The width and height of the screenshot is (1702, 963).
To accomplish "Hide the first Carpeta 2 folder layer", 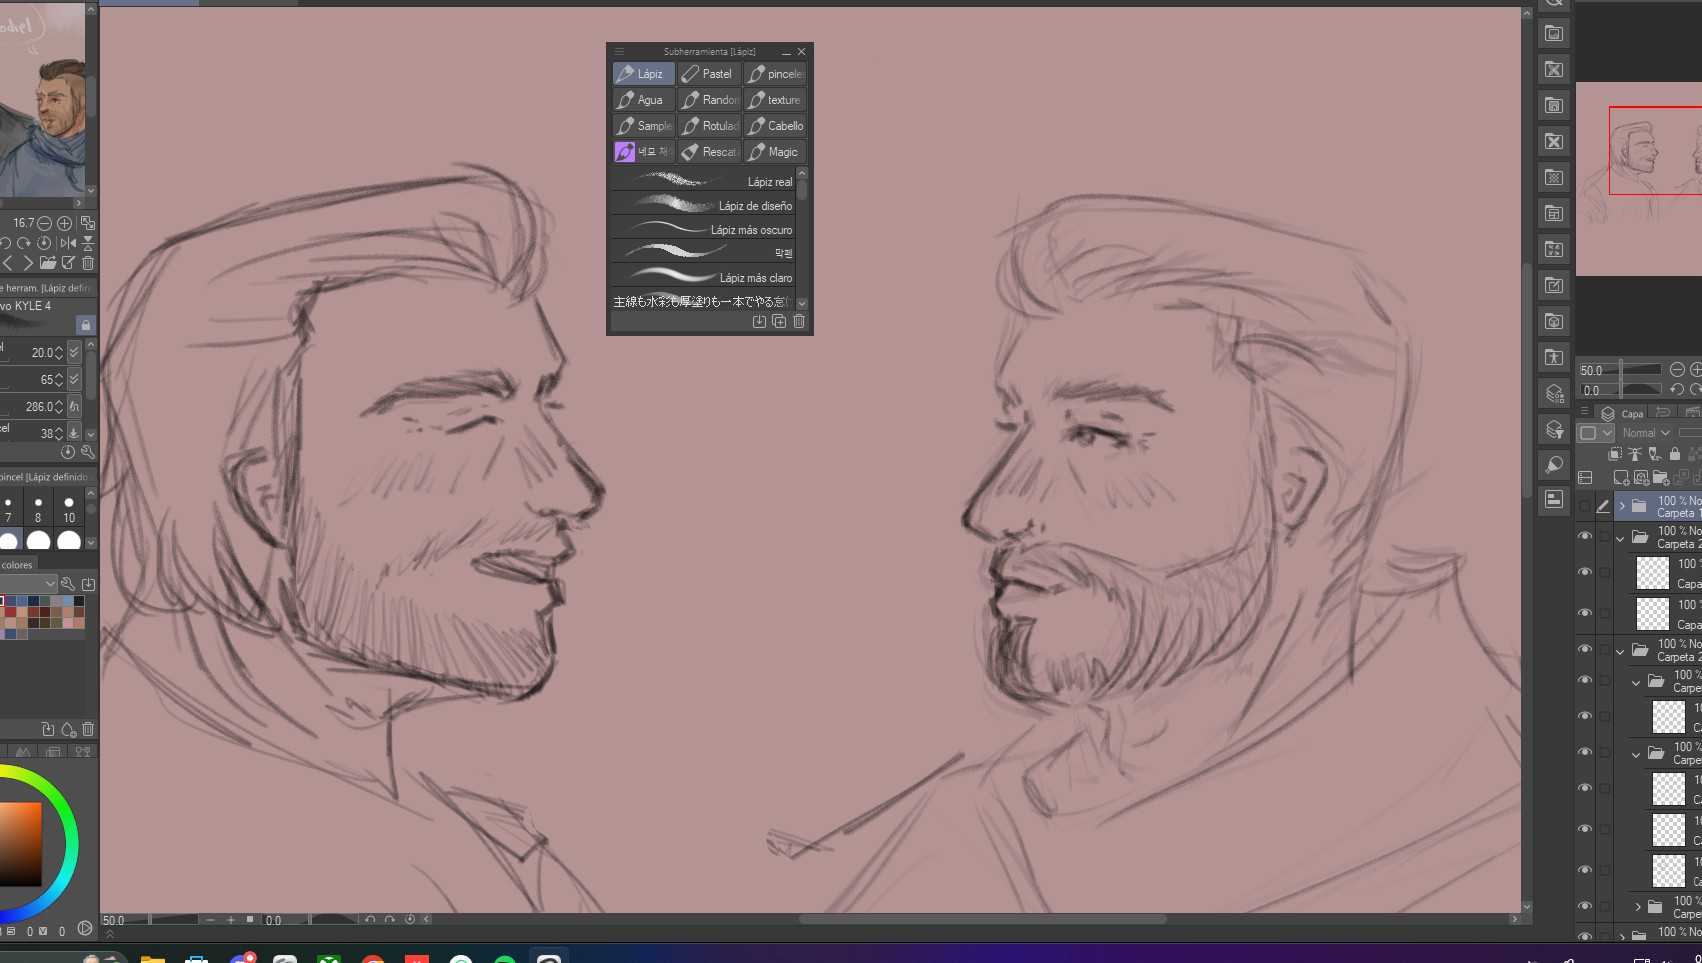I will [1585, 537].
